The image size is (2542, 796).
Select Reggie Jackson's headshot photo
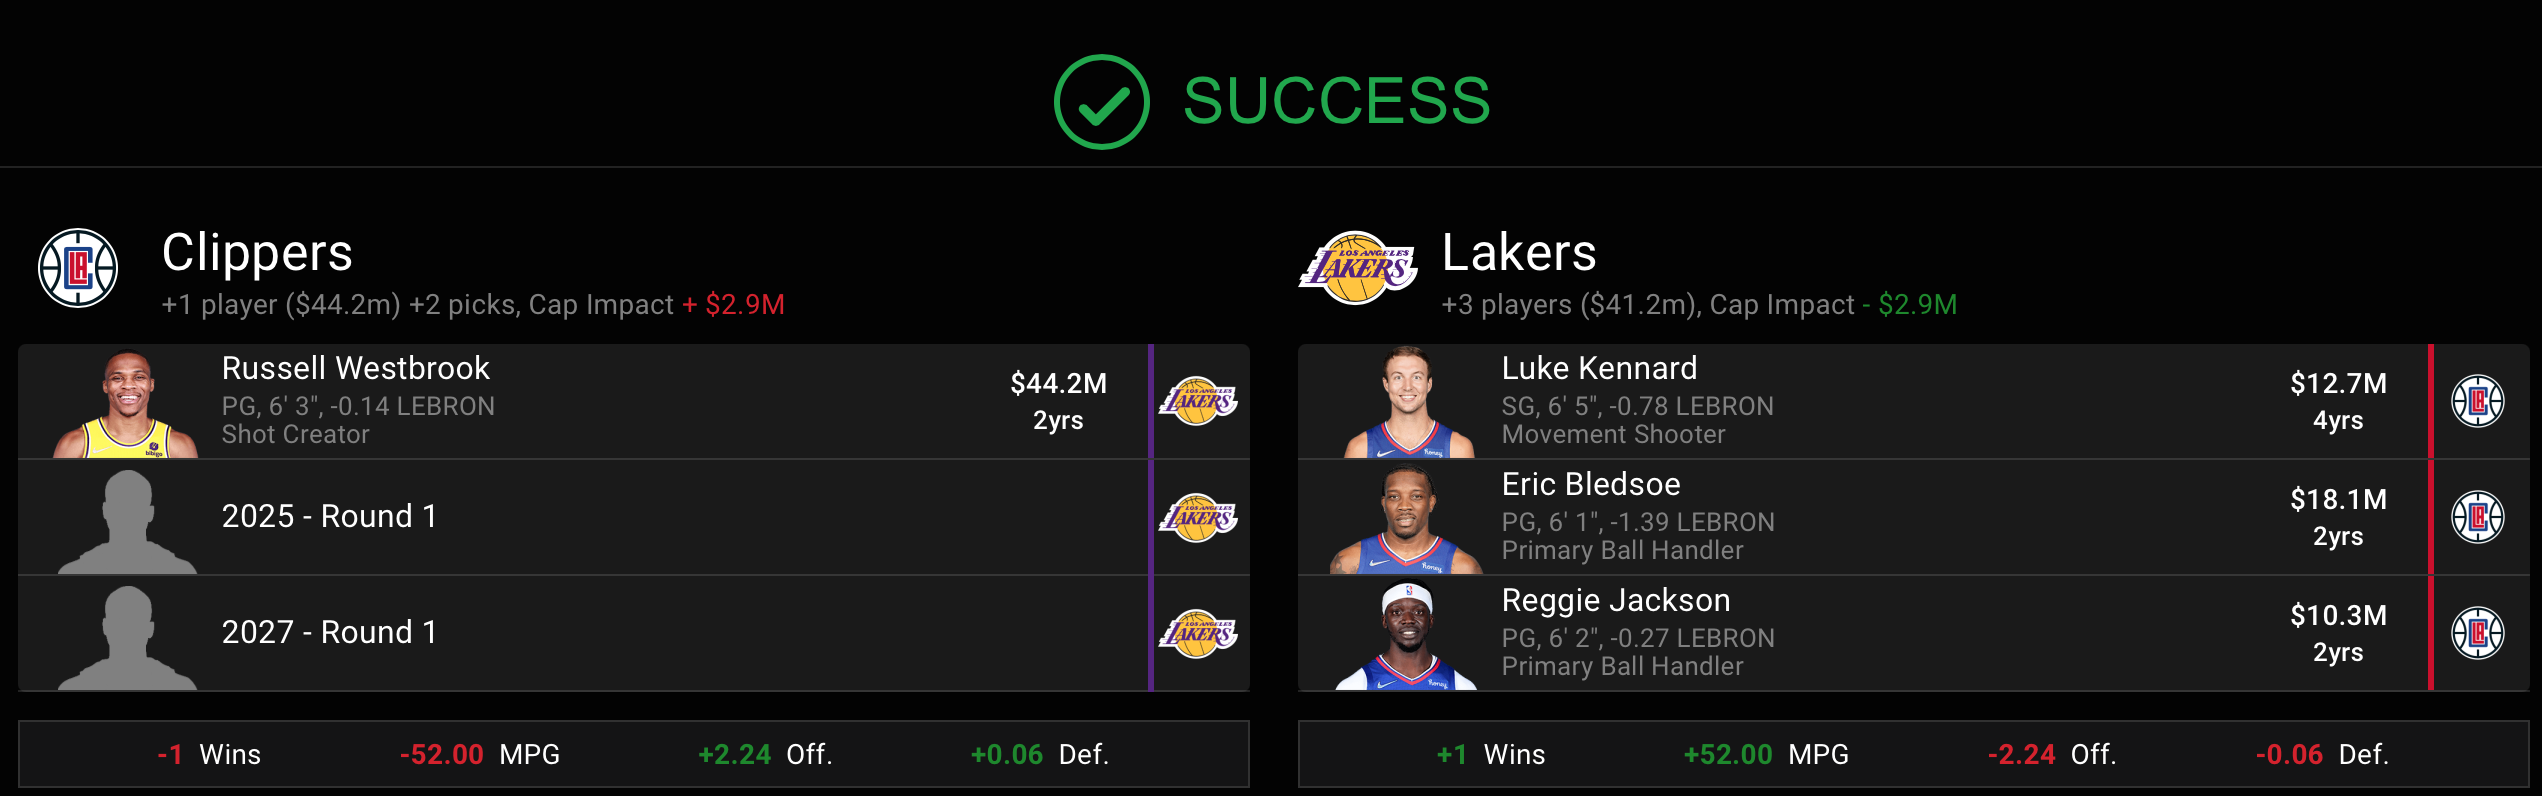coord(1406,635)
